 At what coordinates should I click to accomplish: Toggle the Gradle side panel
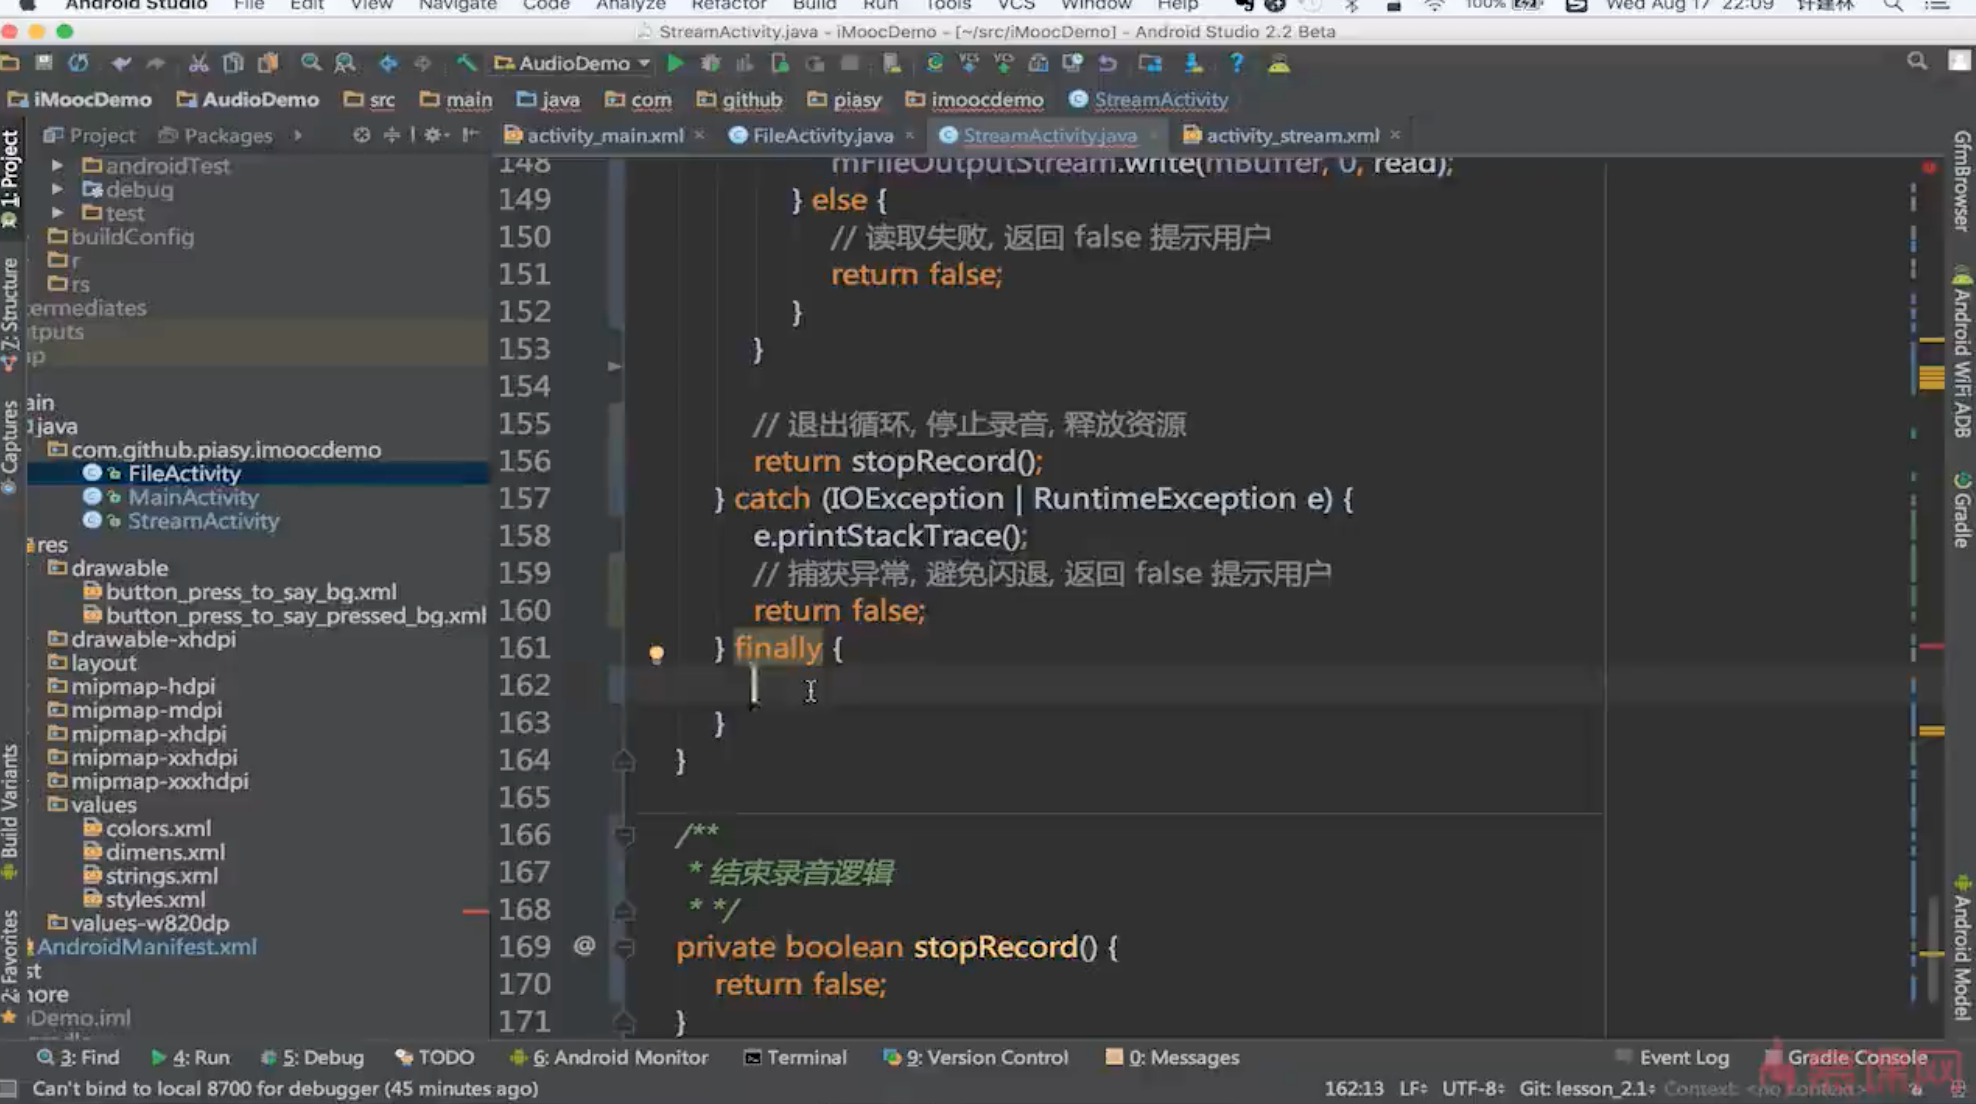(x=1961, y=510)
